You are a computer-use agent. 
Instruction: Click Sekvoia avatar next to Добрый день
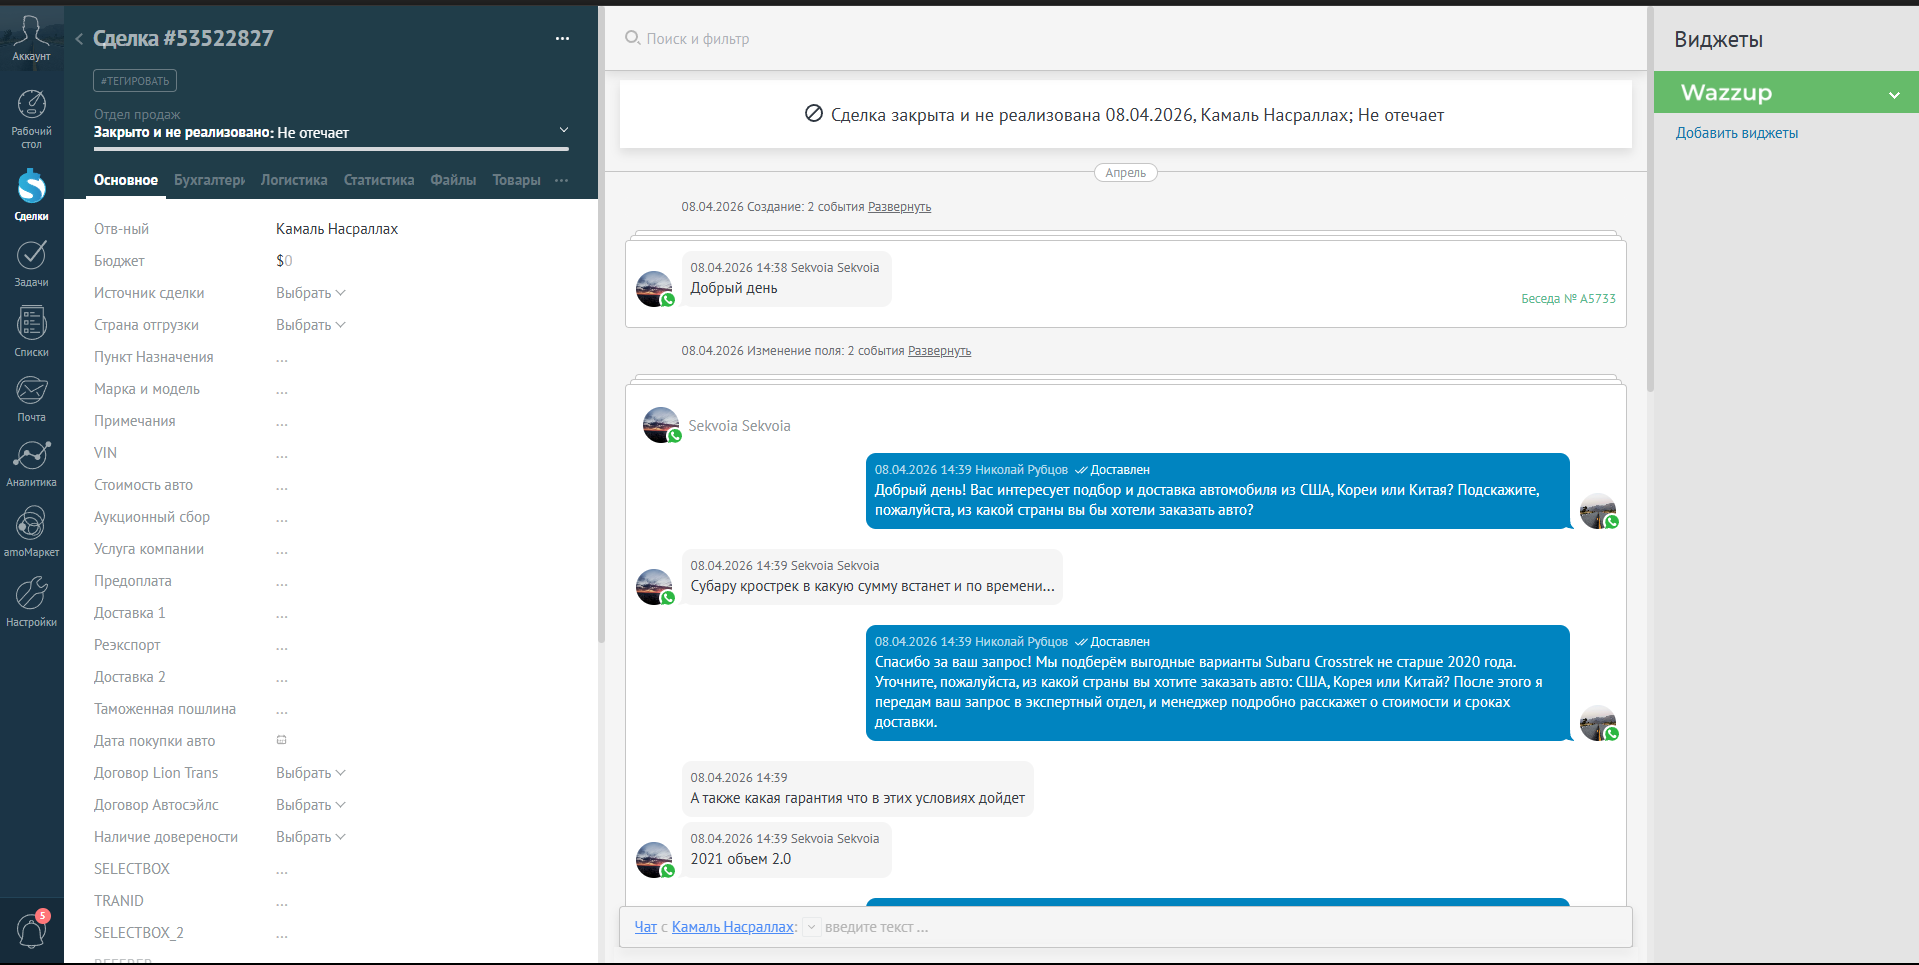click(x=655, y=288)
